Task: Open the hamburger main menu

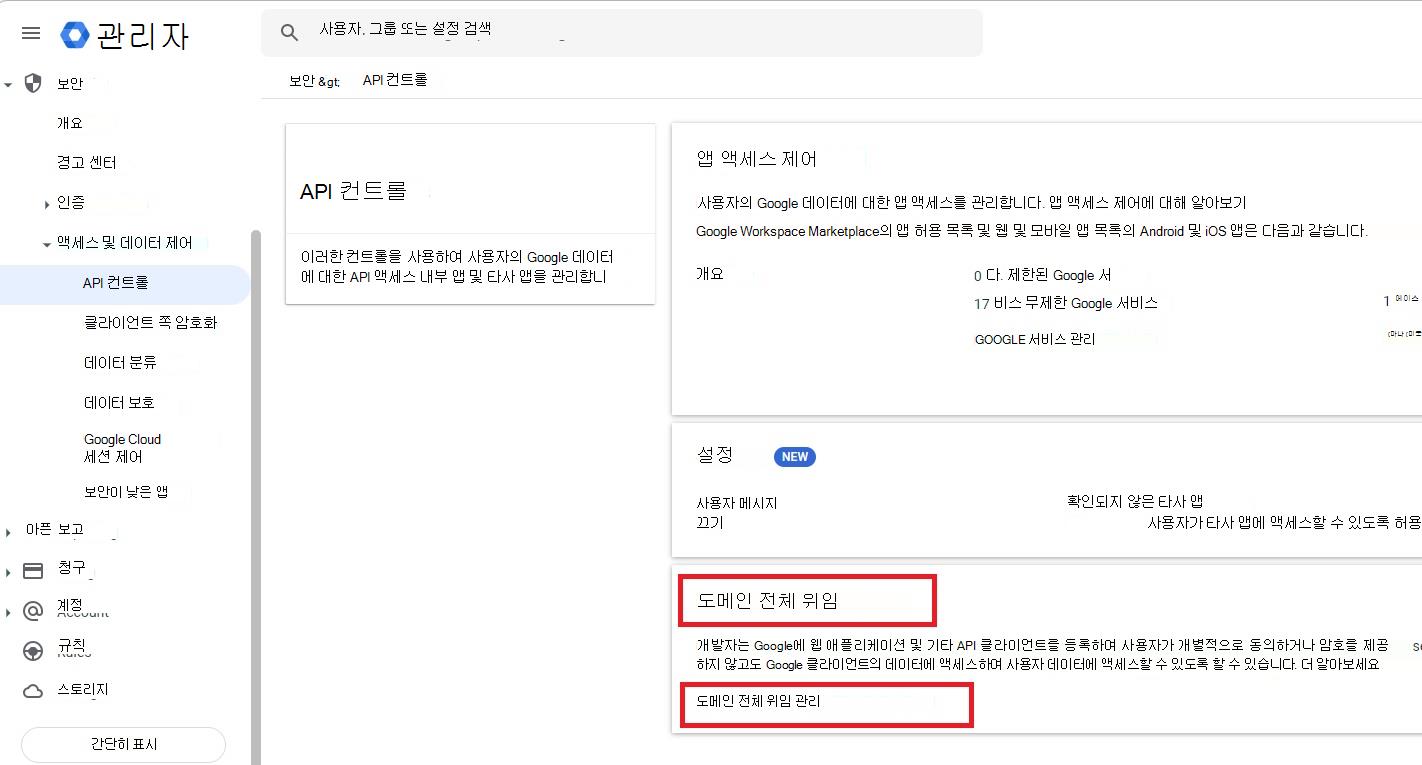Action: (x=31, y=33)
